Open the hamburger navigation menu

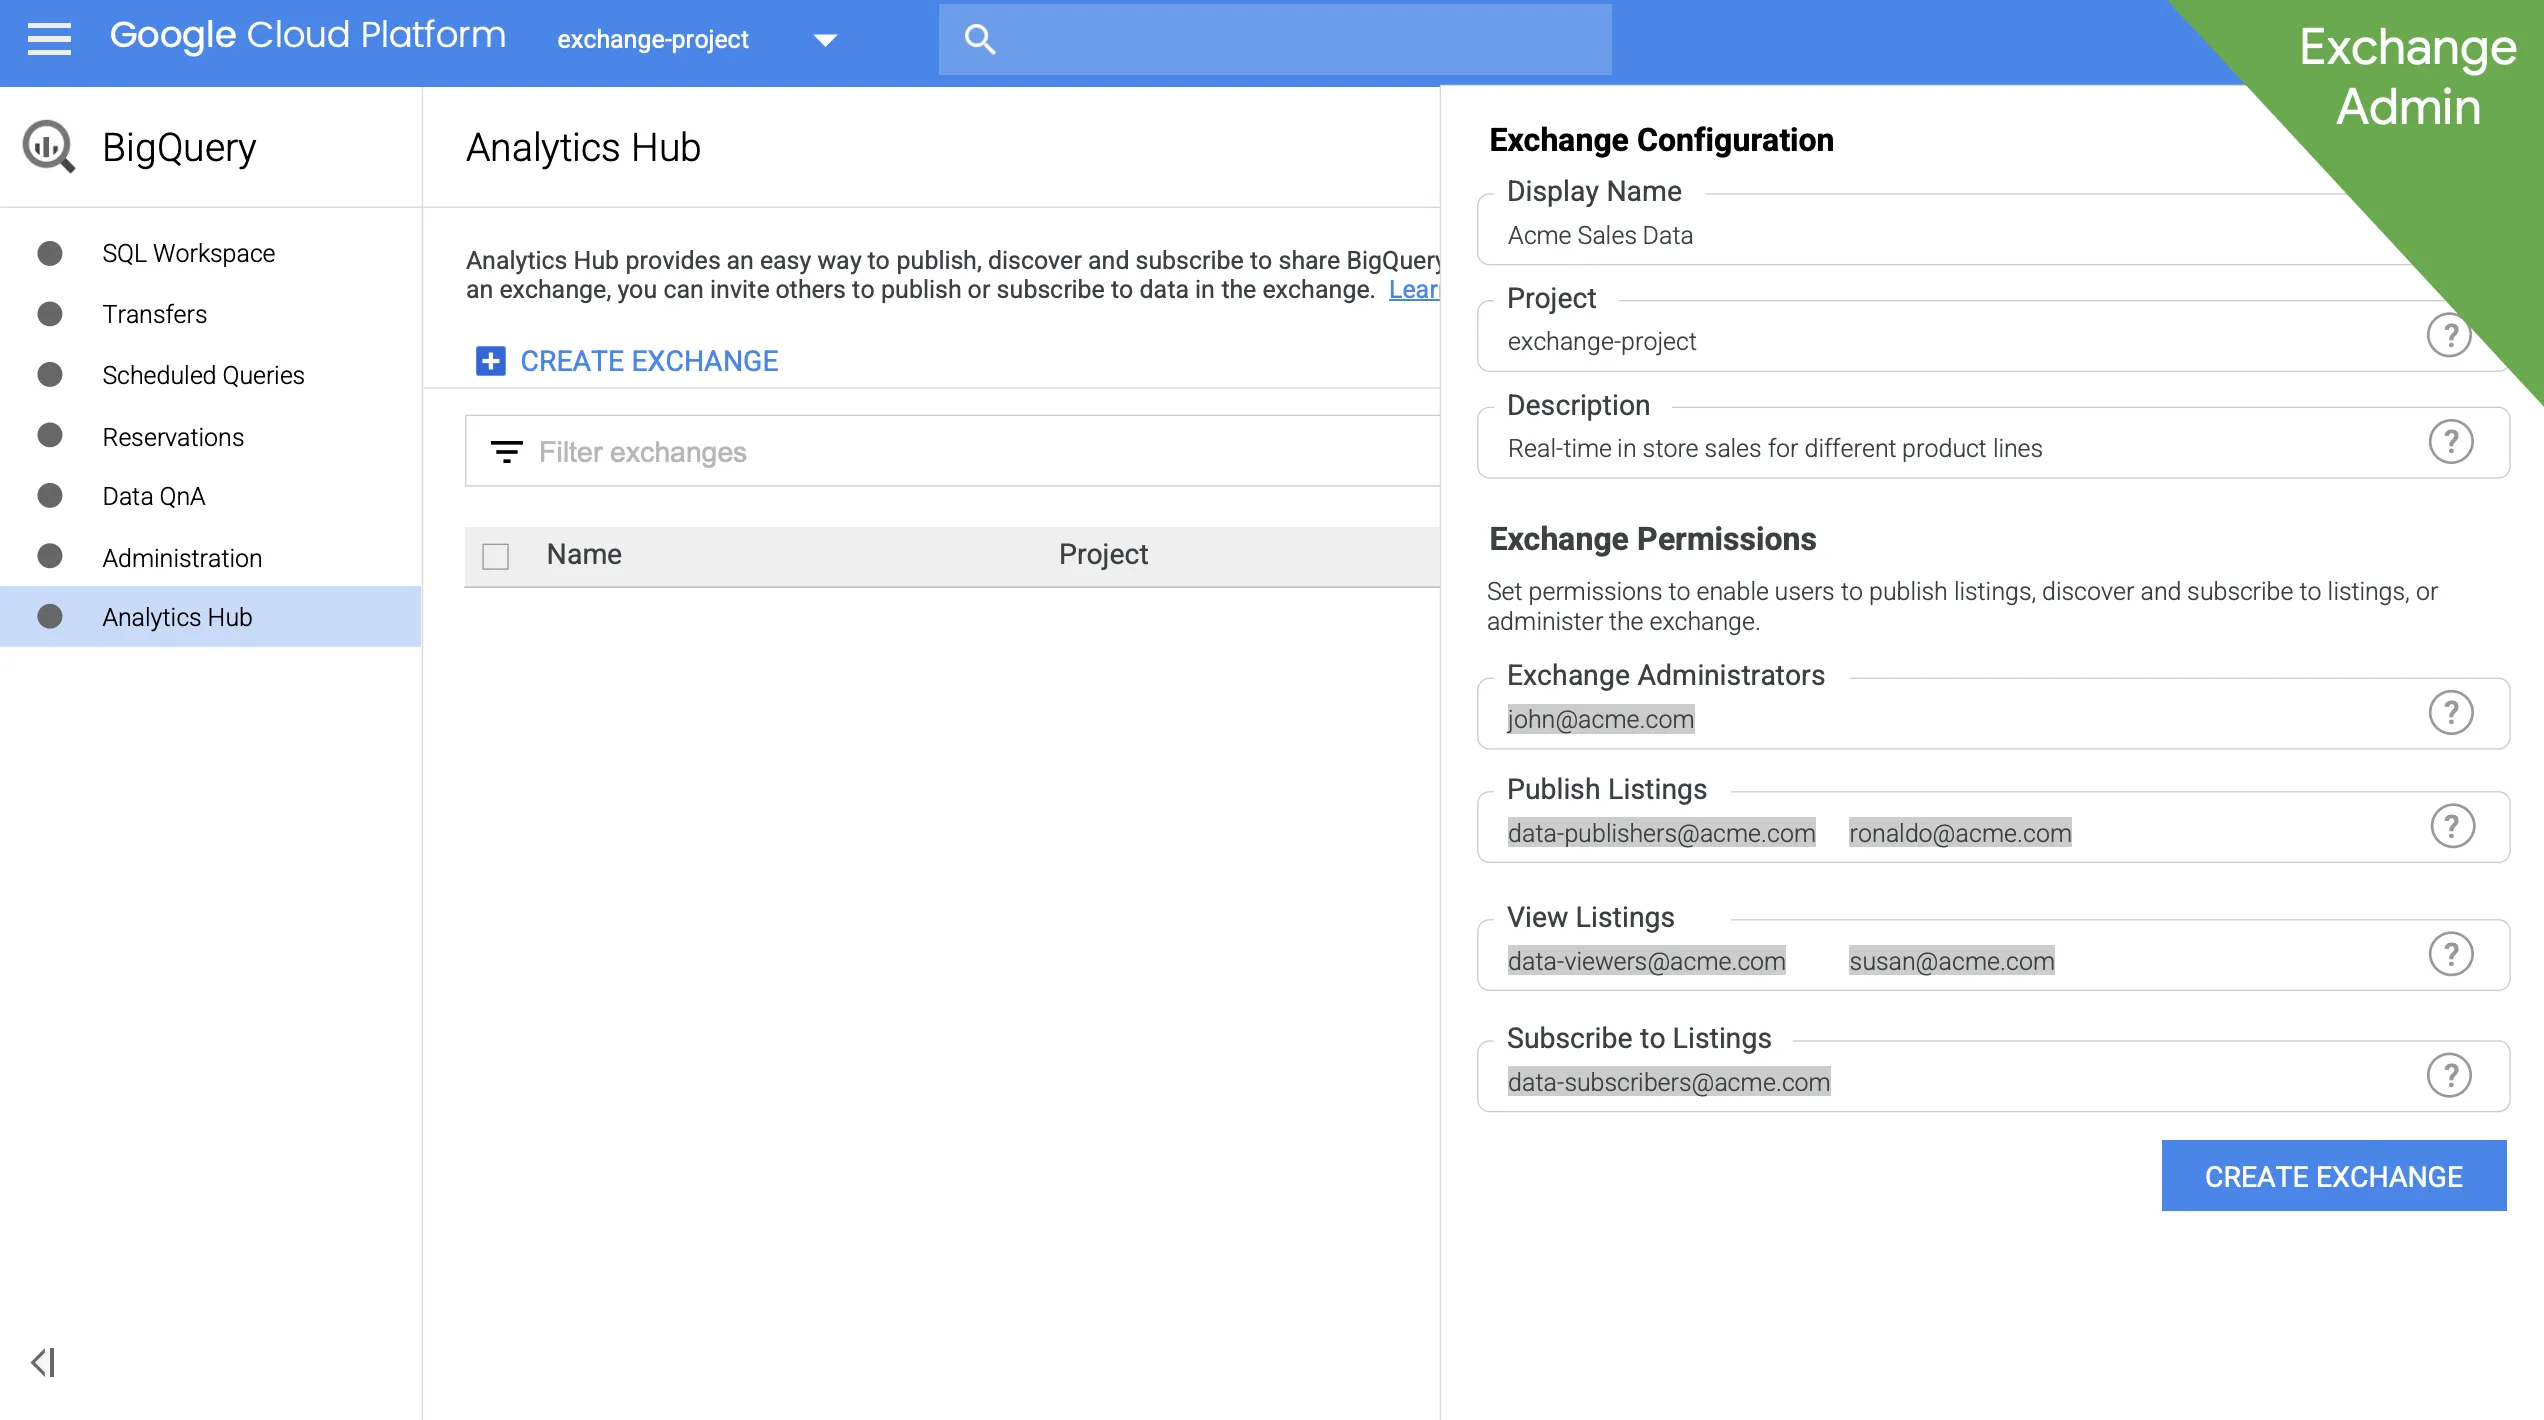[49, 39]
